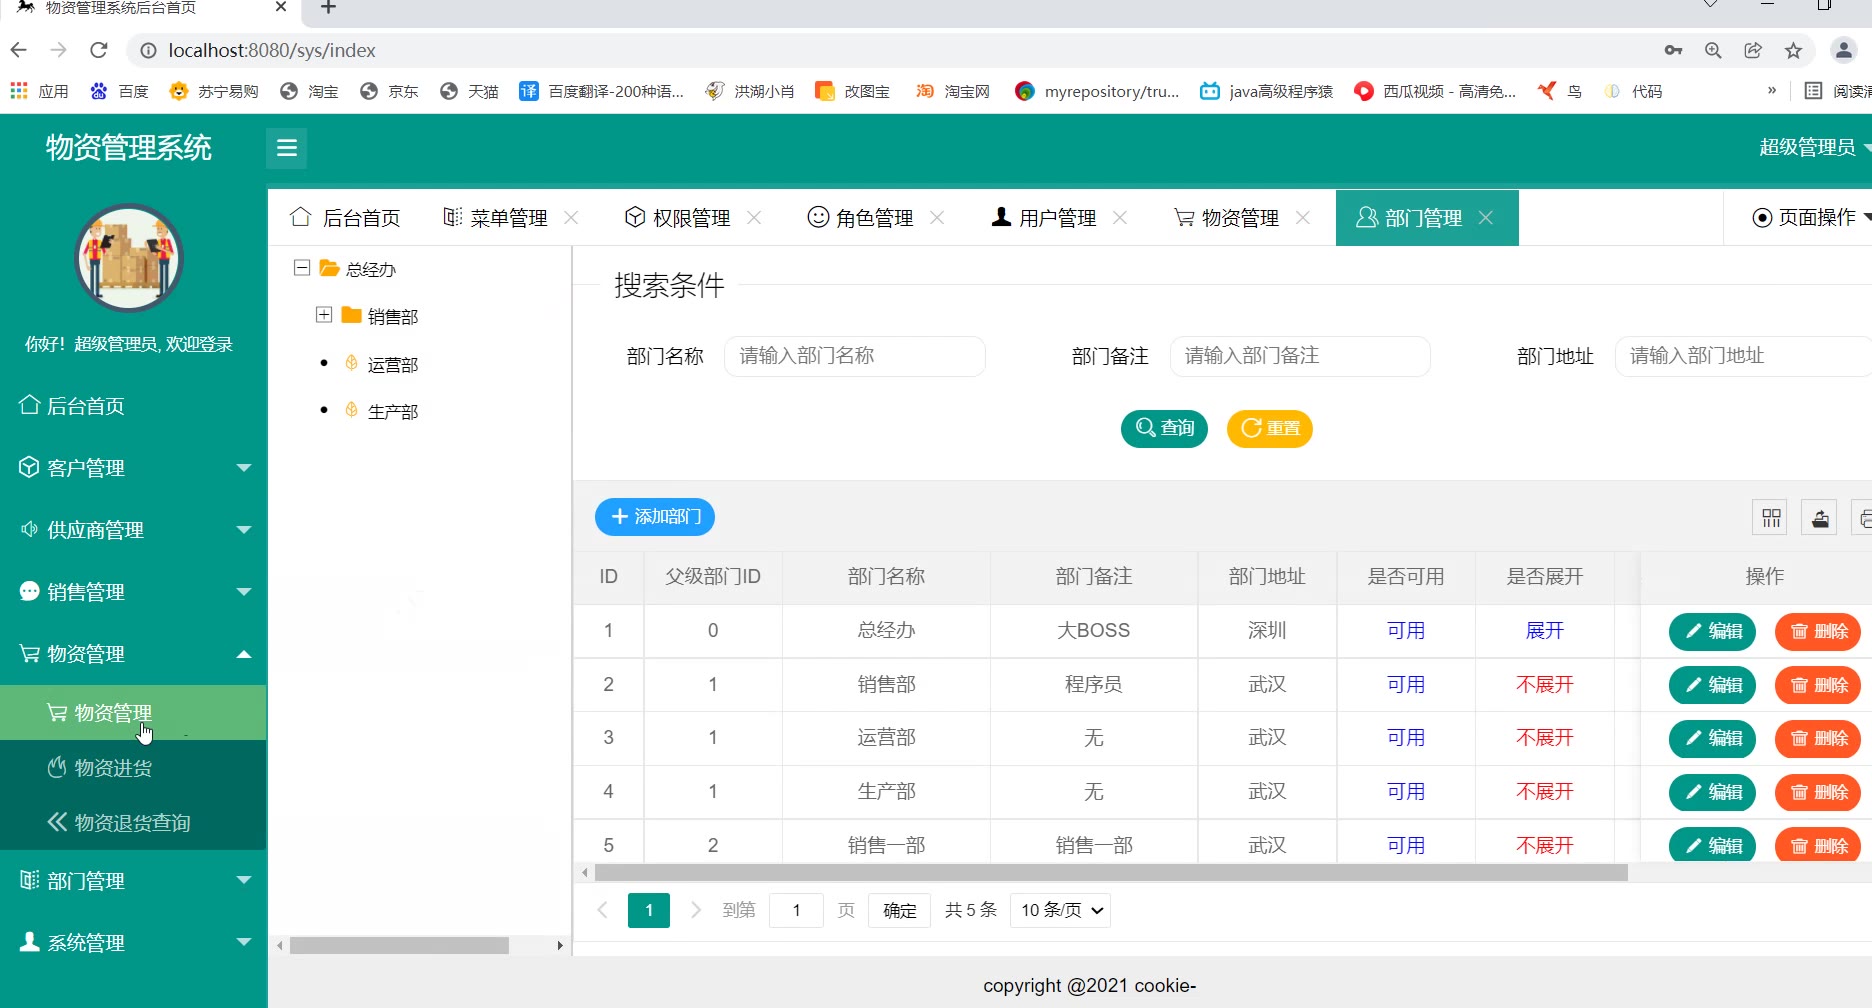Click the hamburger sidebar collapse icon
Screen dimensions: 1872x1008
pyautogui.click(x=287, y=148)
